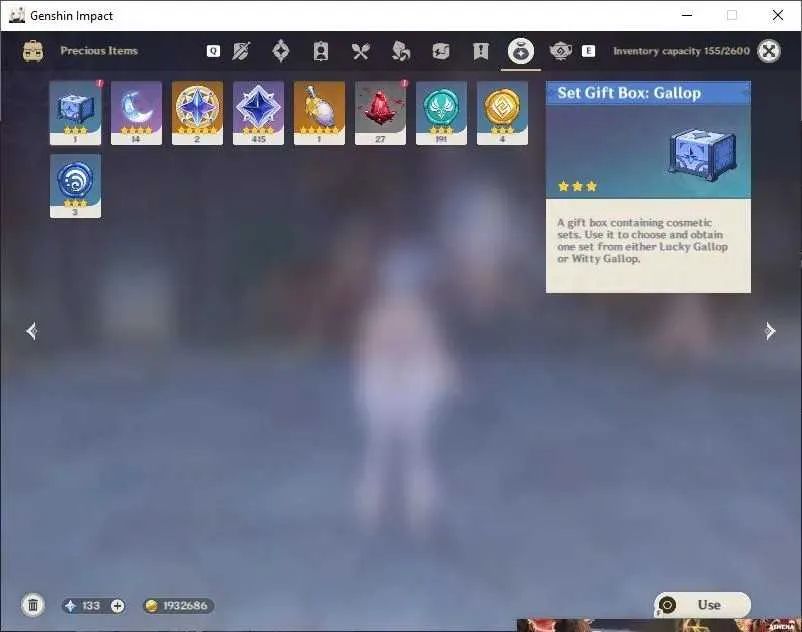802x632 pixels.
Task: Open the Materials tab flower icon
Action: (x=400, y=51)
